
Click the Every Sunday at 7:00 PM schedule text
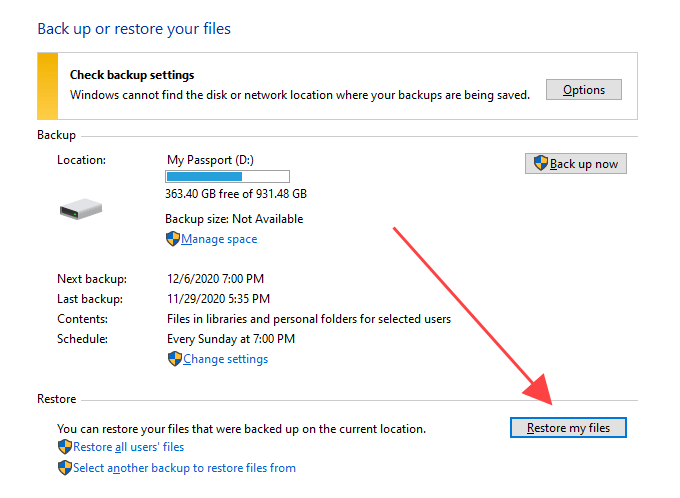click(x=231, y=339)
